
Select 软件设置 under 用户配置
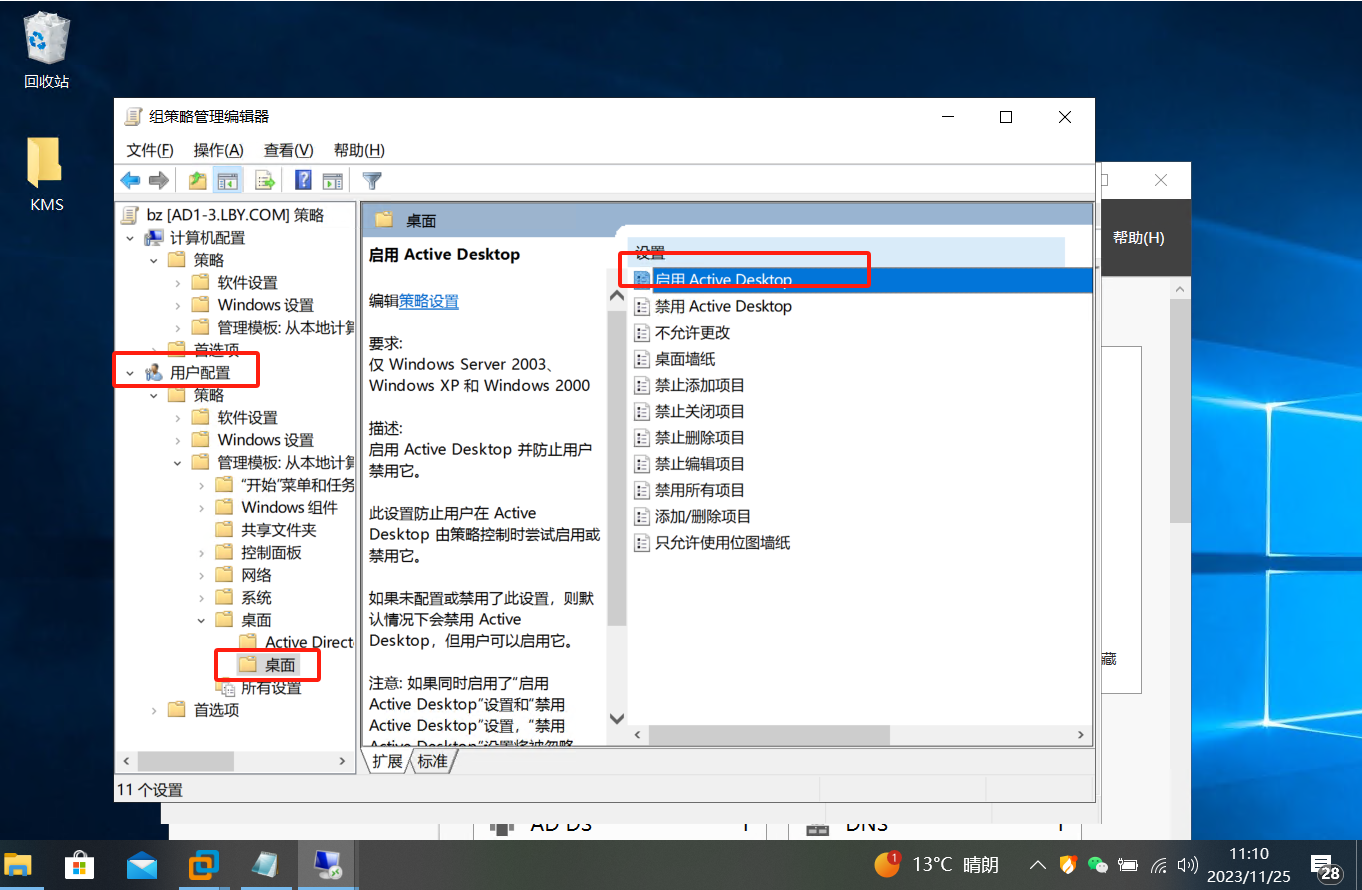pos(234,418)
